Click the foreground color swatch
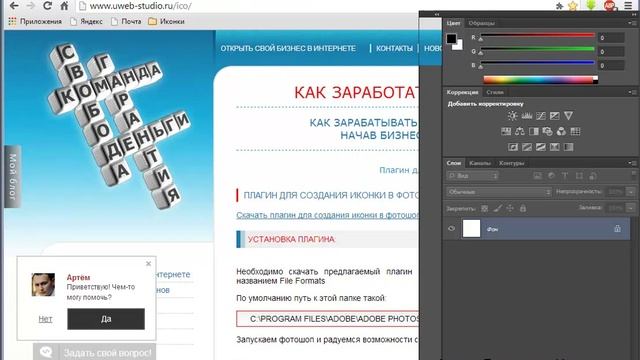The width and height of the screenshot is (640, 360). [451, 39]
